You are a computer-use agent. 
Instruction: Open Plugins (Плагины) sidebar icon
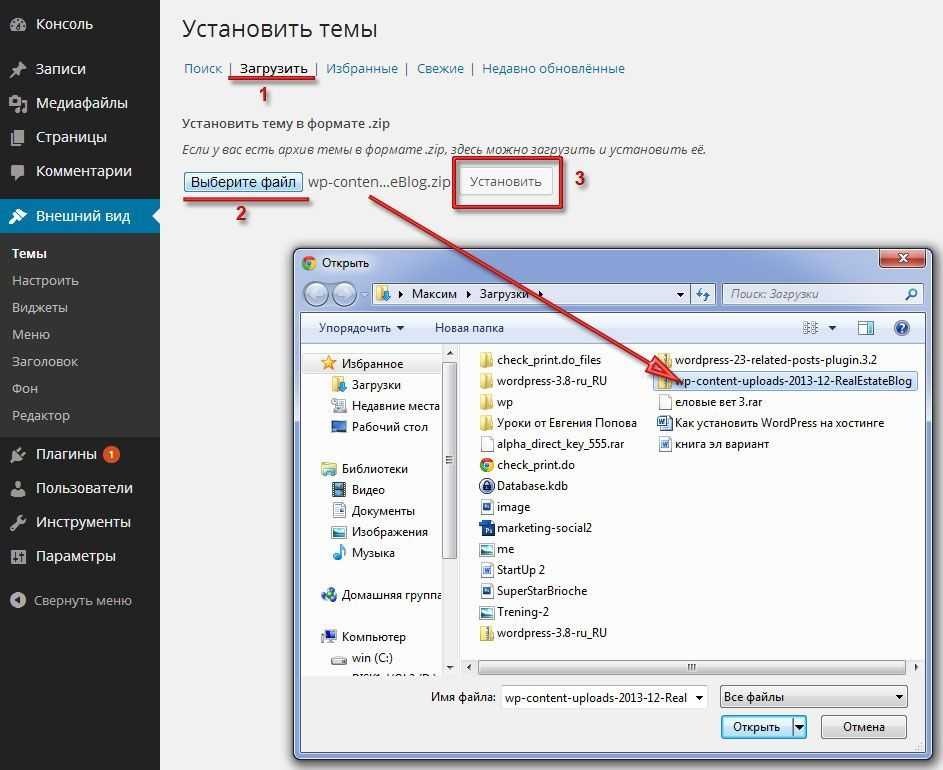pos(17,455)
